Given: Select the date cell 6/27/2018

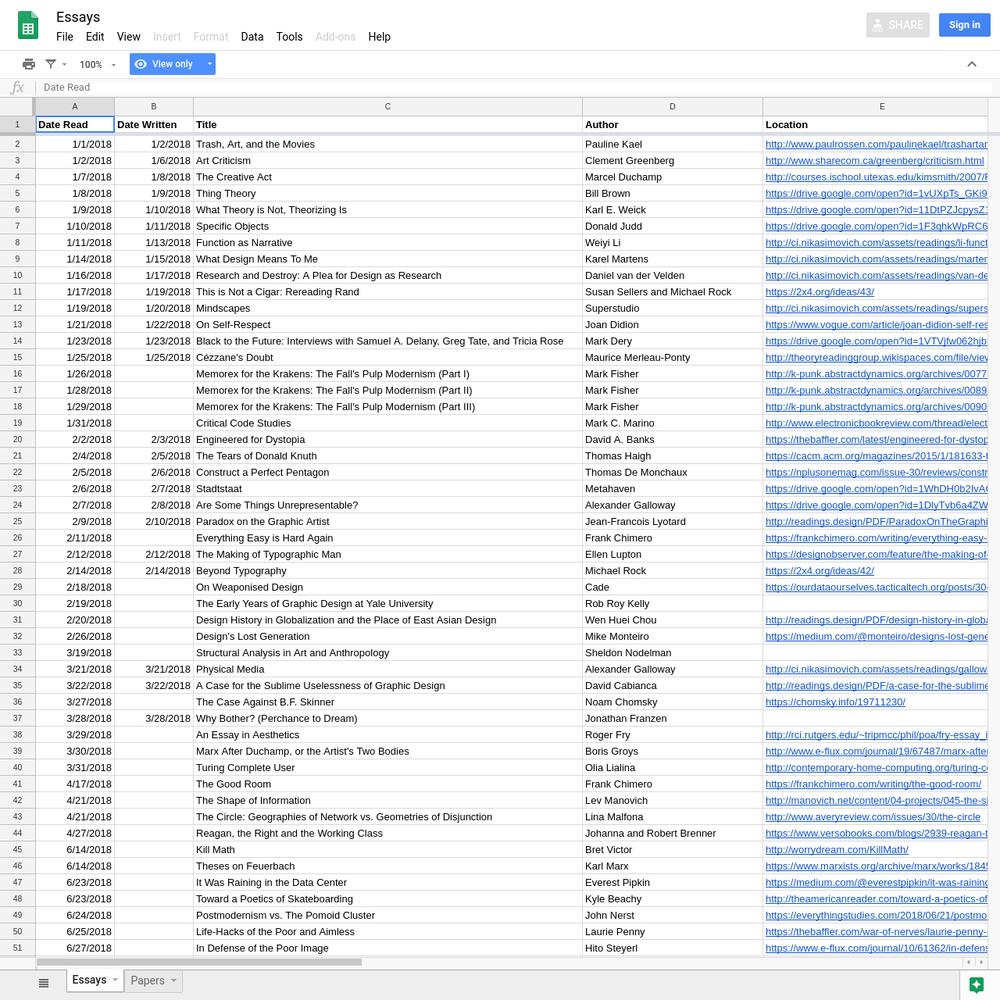Looking at the screenshot, I should coord(75,948).
